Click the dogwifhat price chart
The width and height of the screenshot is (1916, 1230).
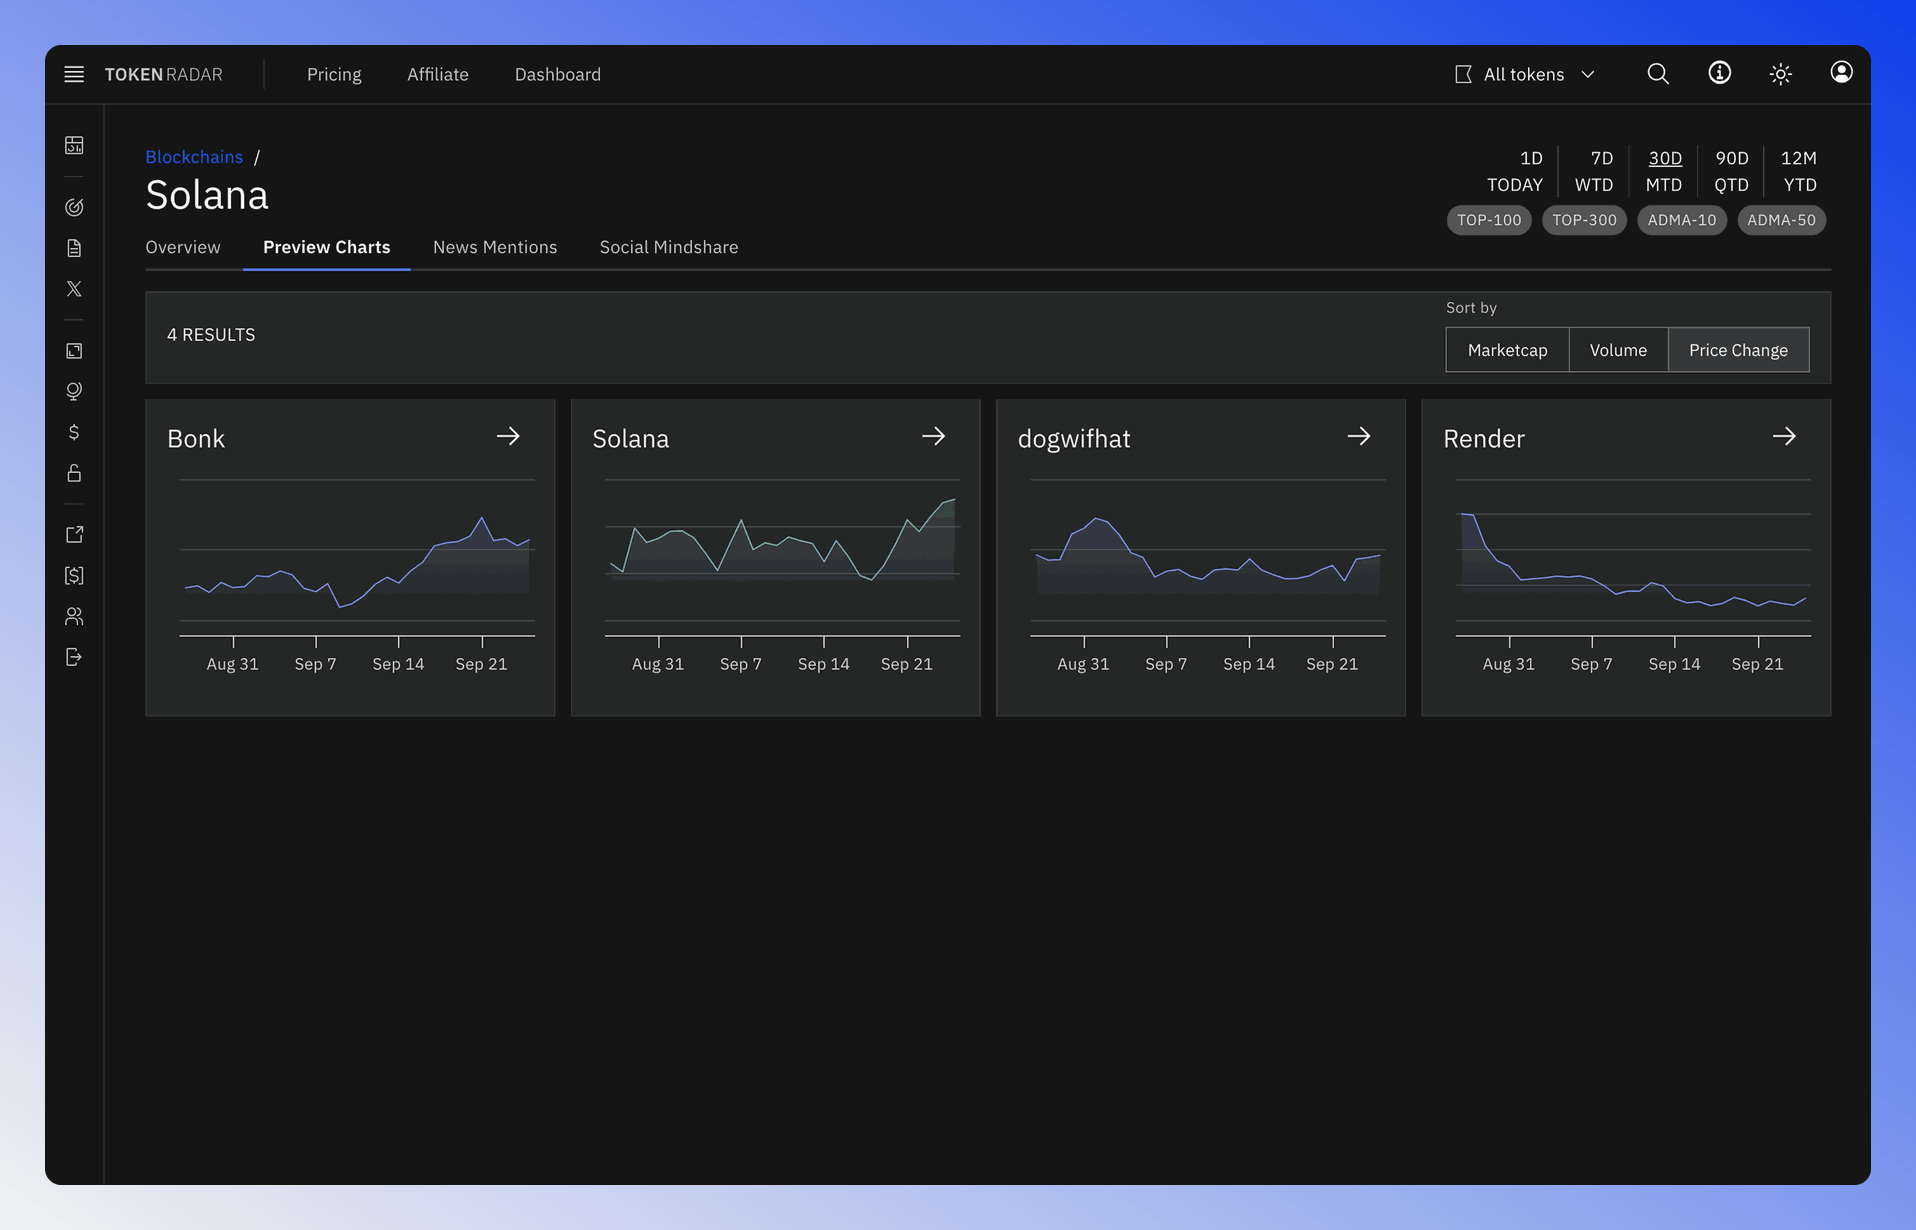1208,575
